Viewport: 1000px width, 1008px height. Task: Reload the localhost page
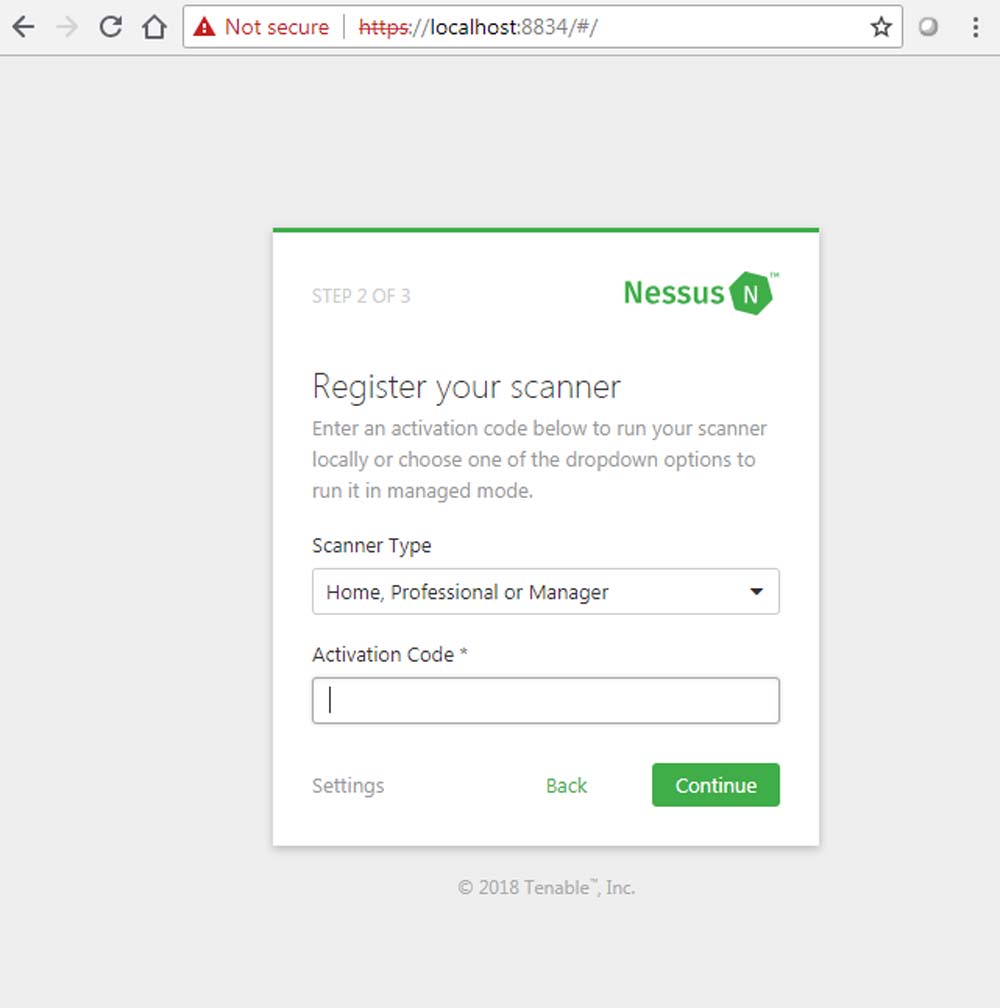111,27
